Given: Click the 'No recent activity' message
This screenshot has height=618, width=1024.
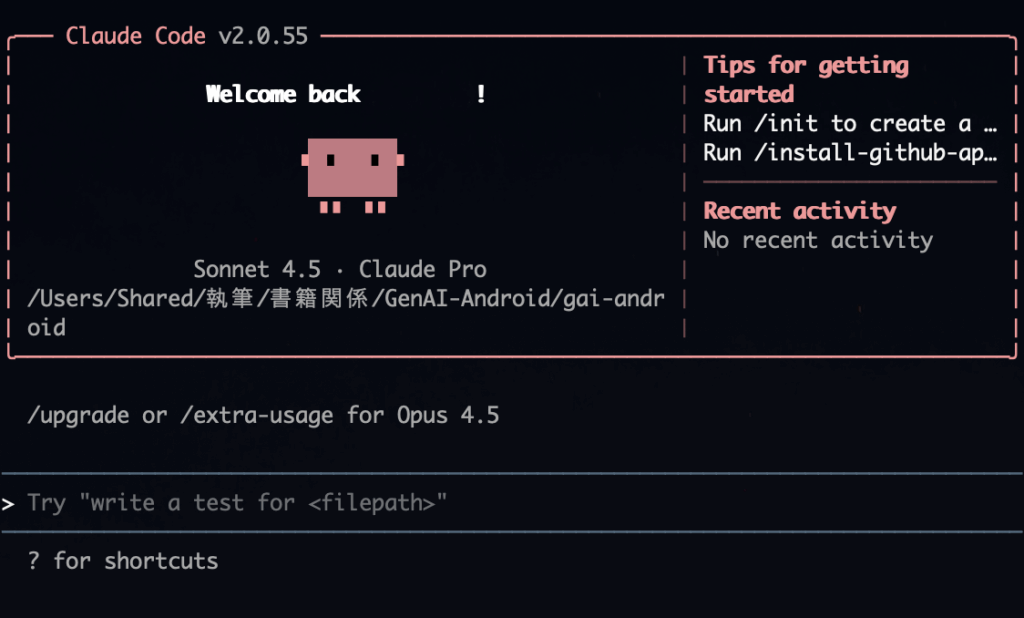Looking at the screenshot, I should point(817,240).
